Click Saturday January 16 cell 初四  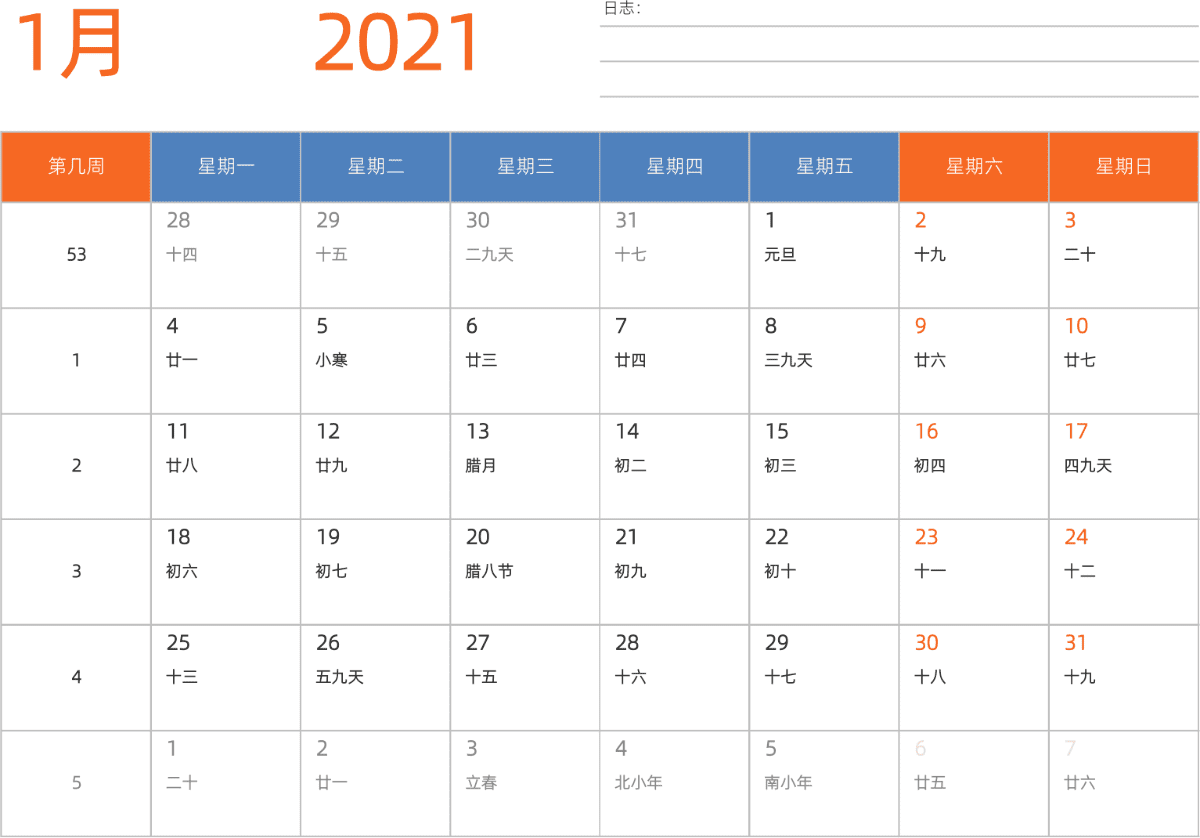[974, 466]
